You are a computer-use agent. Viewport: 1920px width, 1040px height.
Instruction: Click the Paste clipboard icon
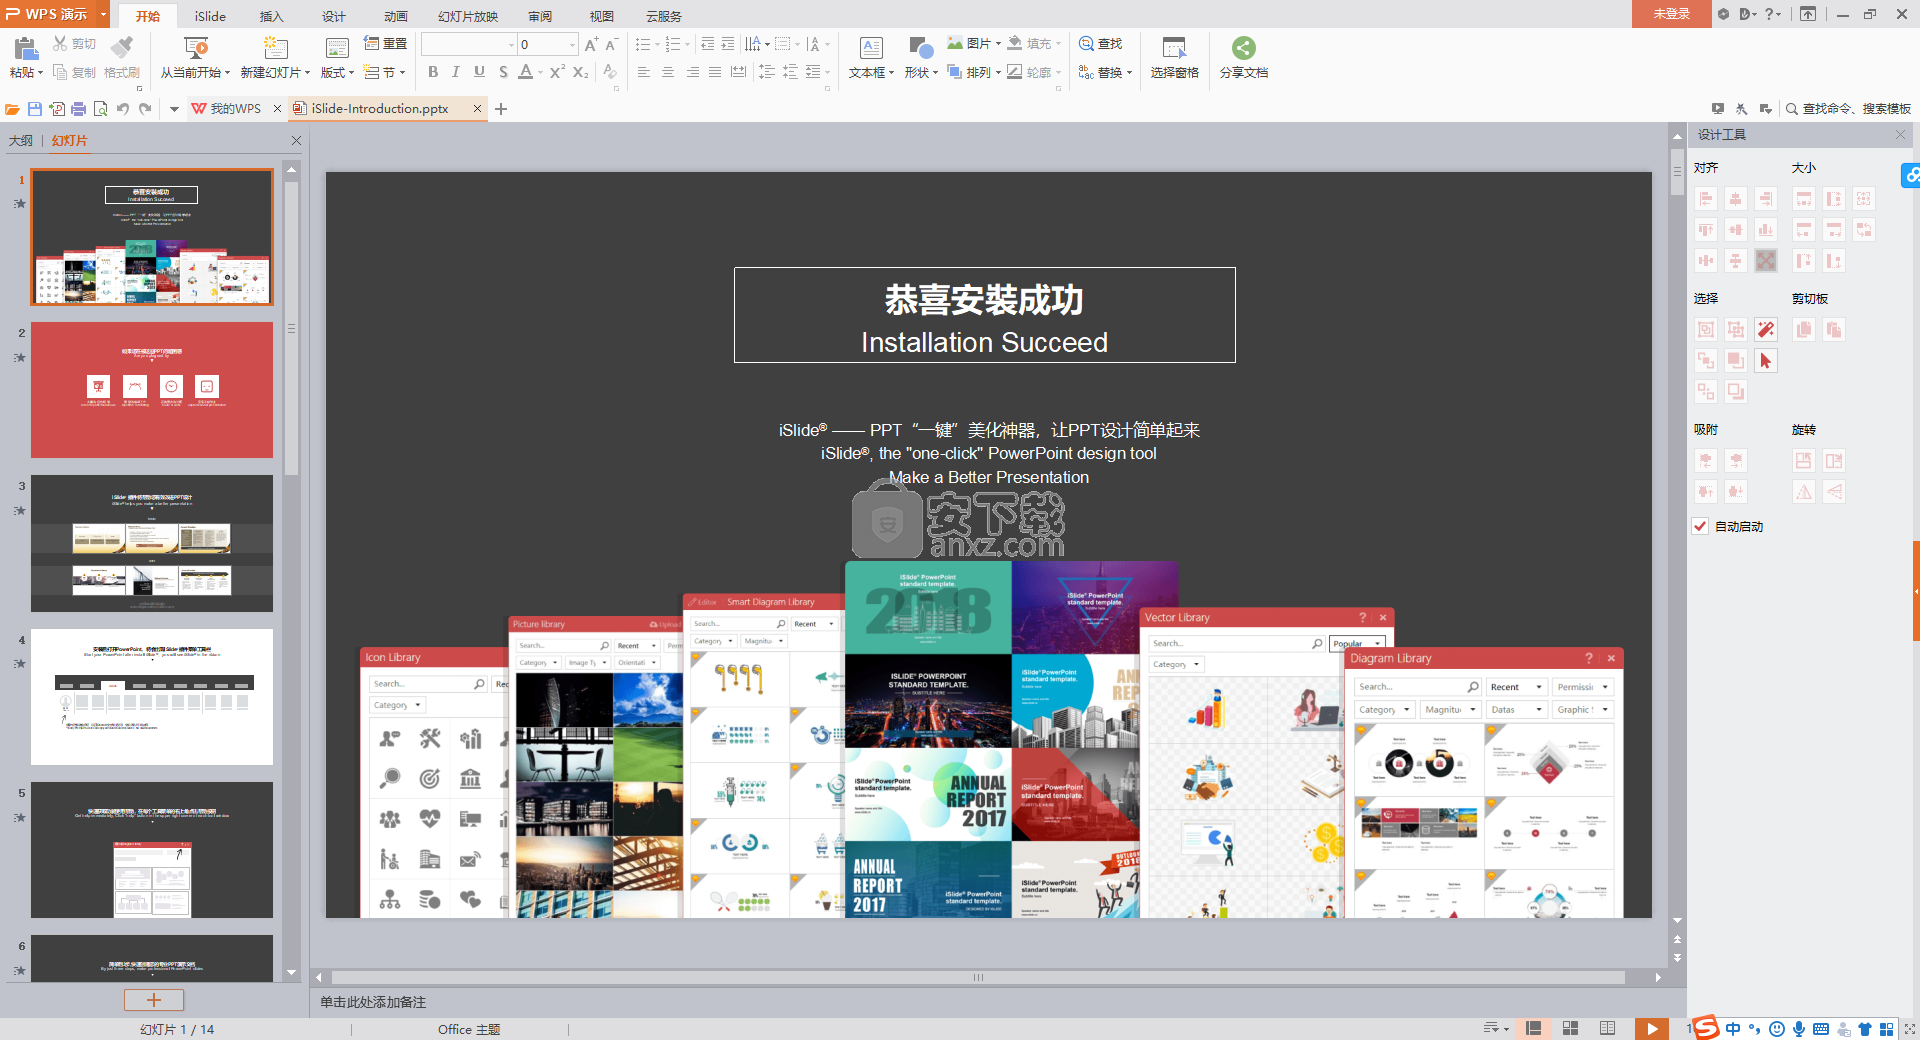coord(26,48)
